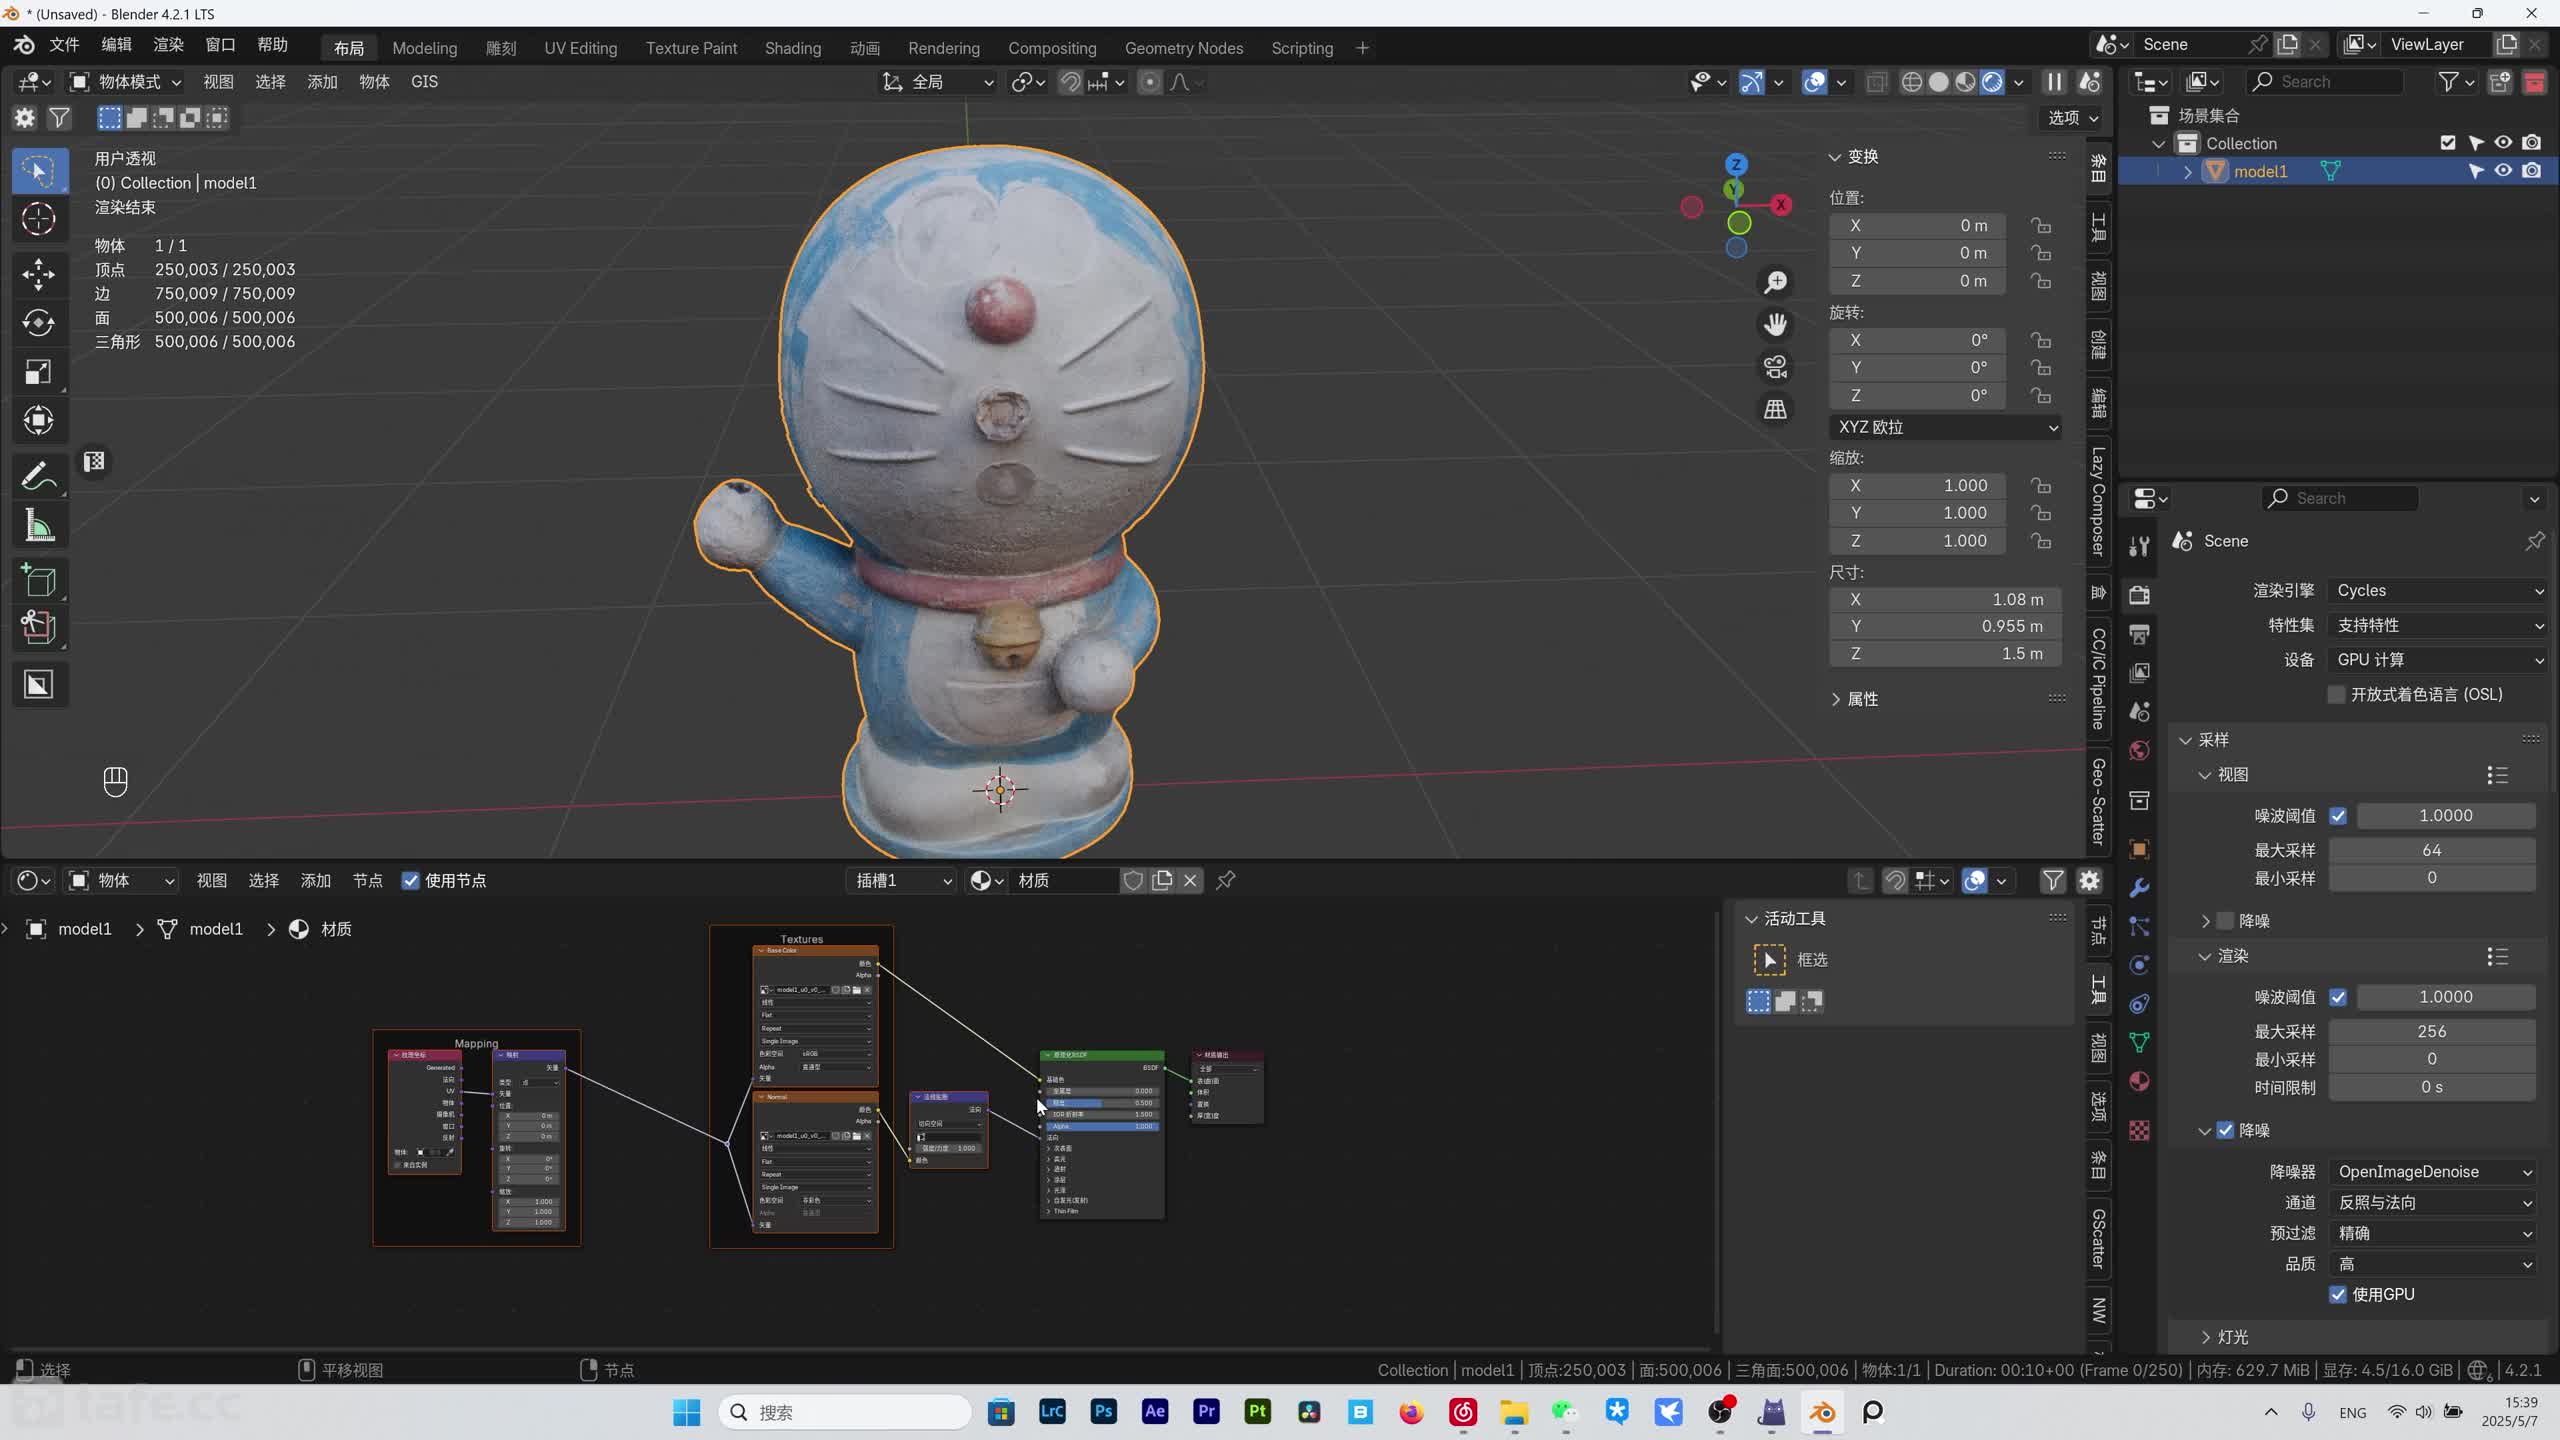This screenshot has width=2560, height=1440.
Task: Switch to solid viewport shading
Action: [1939, 82]
